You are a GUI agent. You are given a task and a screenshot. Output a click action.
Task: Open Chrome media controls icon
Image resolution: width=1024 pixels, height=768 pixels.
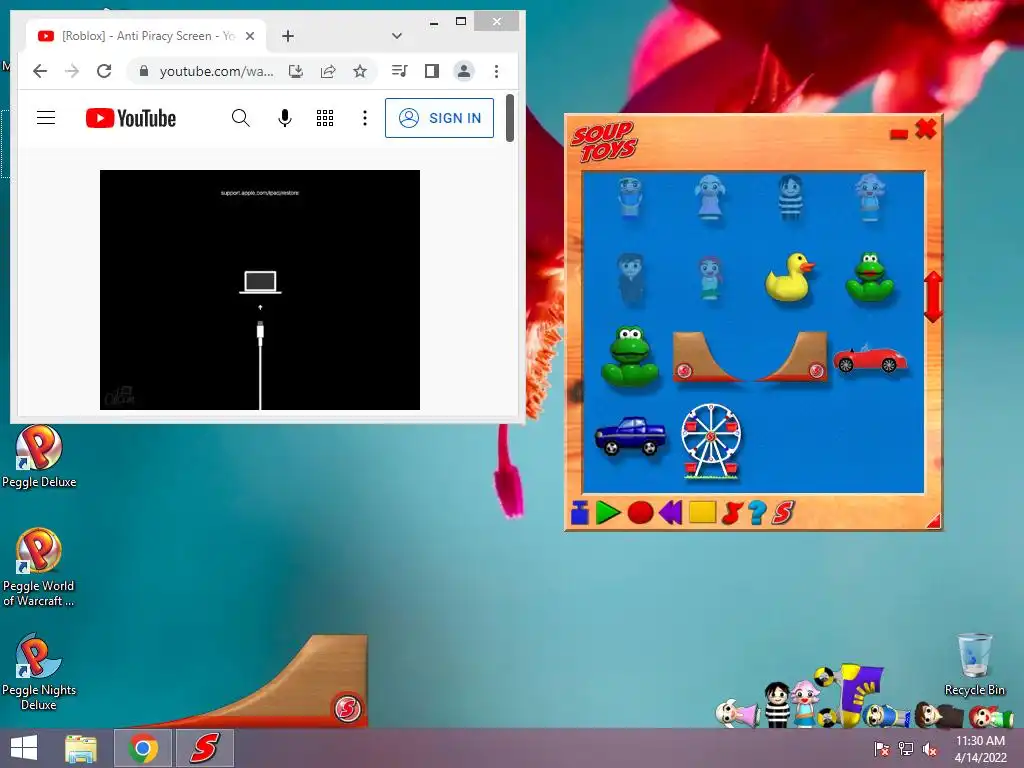click(400, 71)
